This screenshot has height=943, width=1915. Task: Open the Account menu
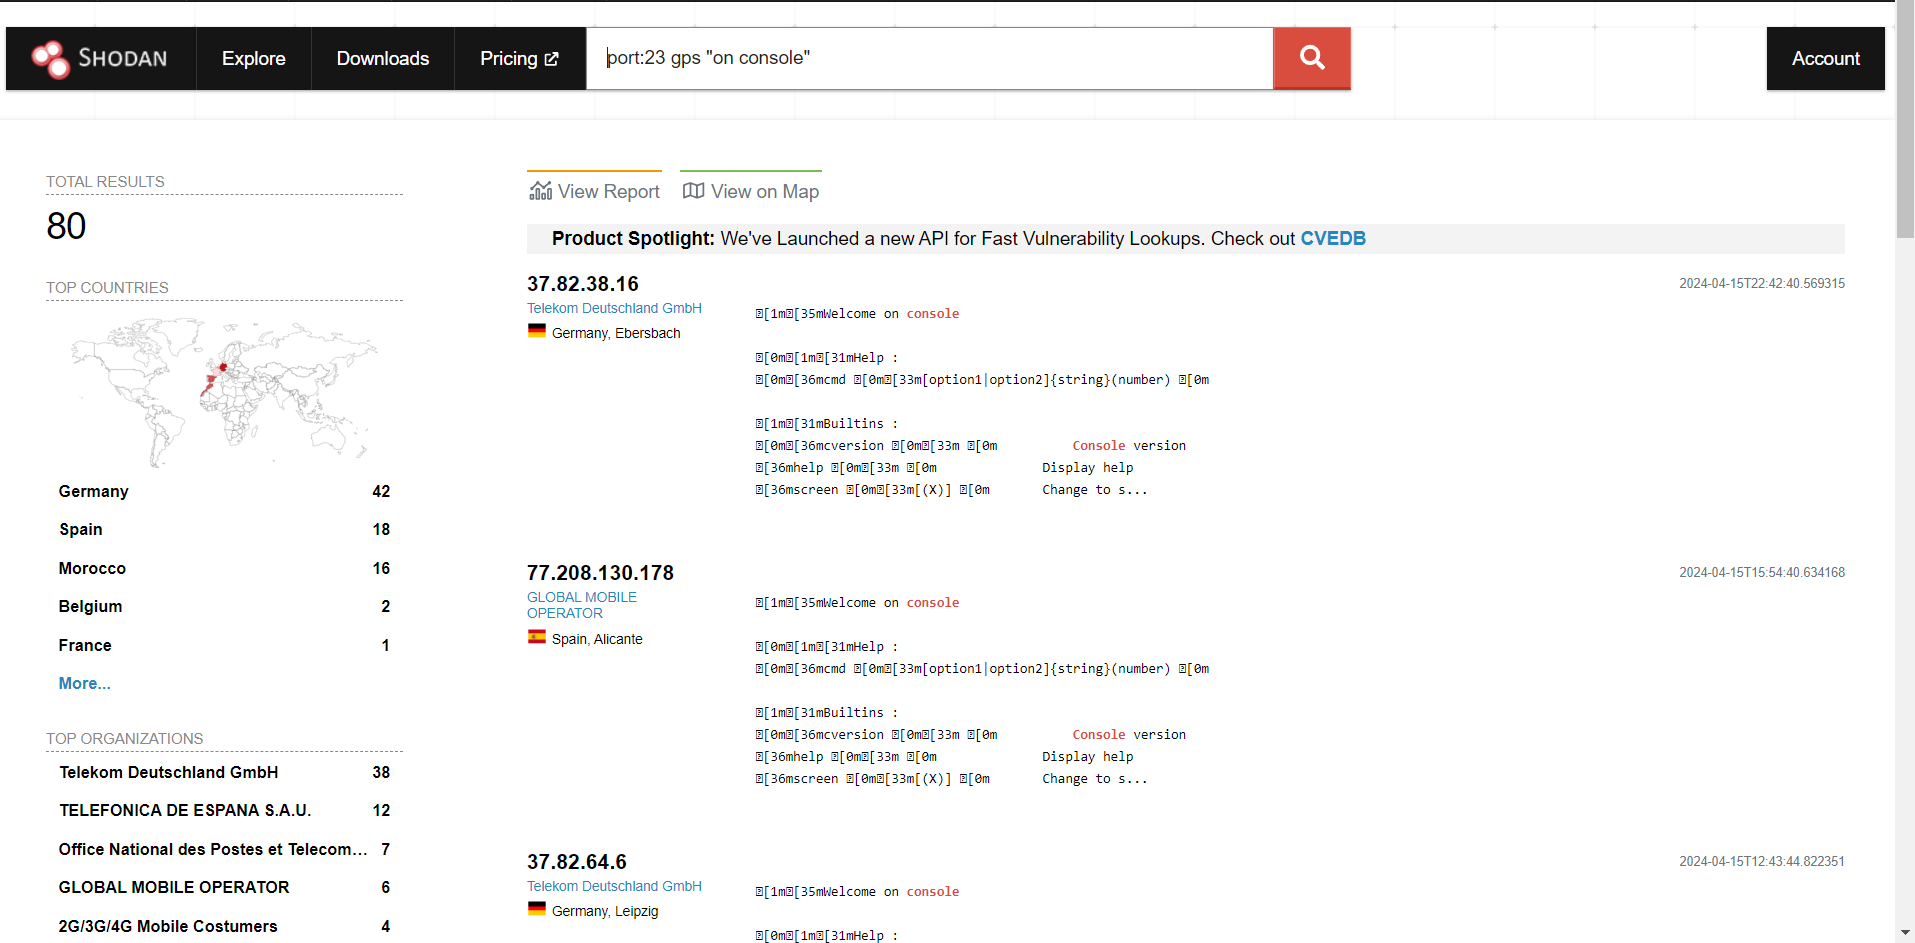pyautogui.click(x=1825, y=59)
